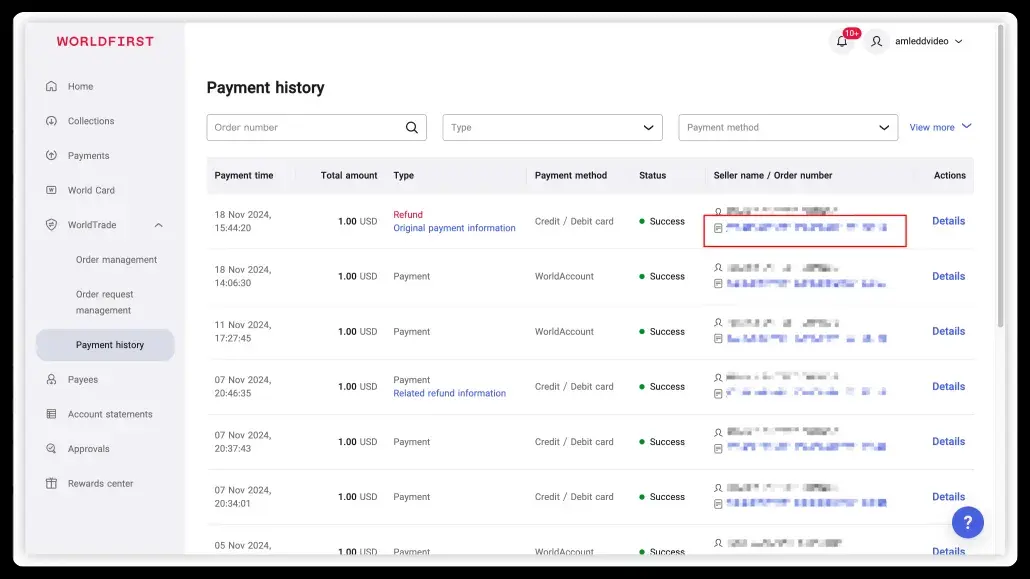Click the user profile avatar icon
The height and width of the screenshot is (579, 1030).
click(877, 42)
